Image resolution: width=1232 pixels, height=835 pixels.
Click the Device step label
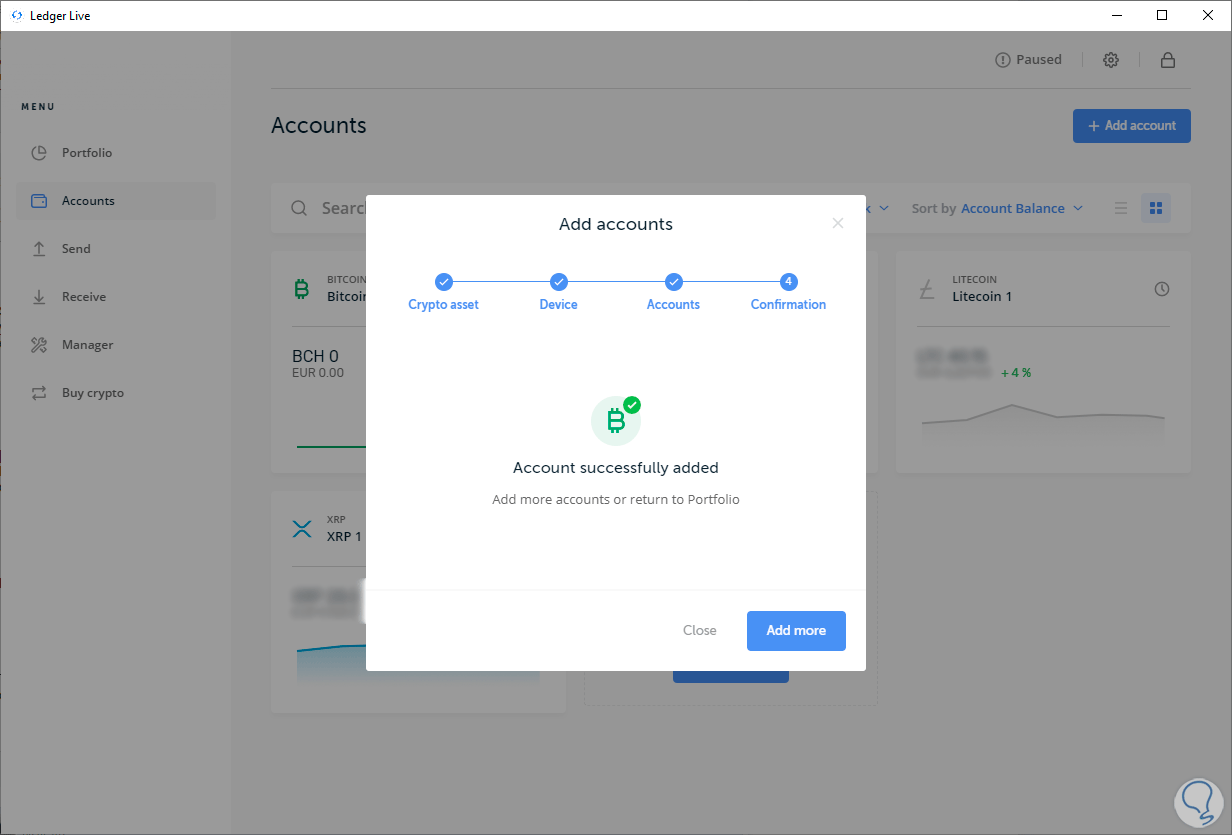[x=559, y=305]
